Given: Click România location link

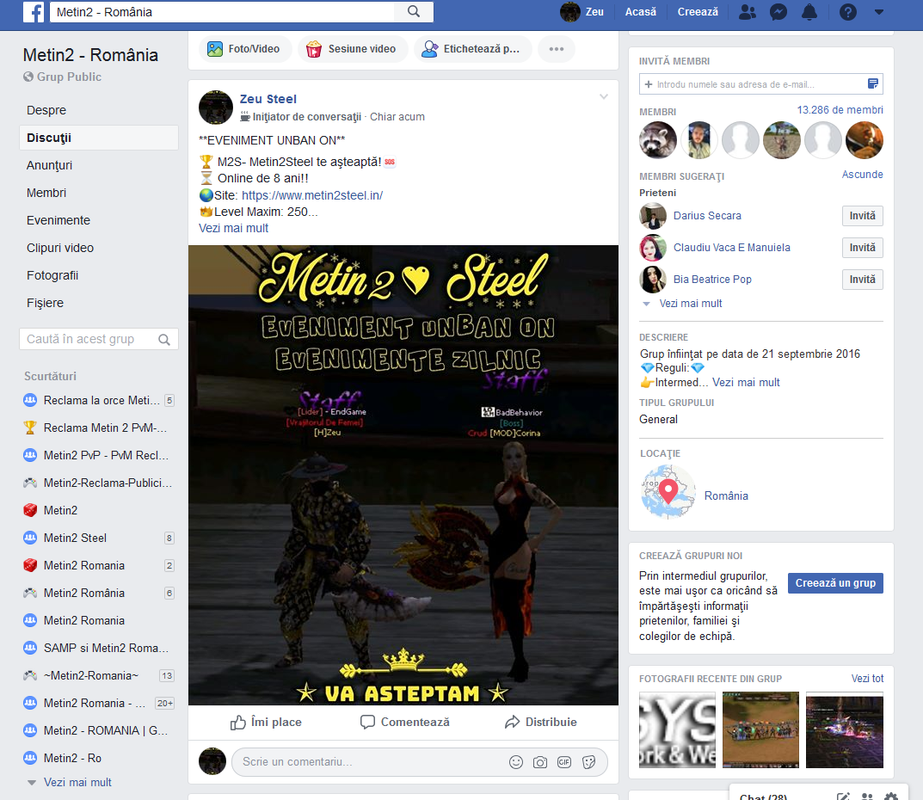Looking at the screenshot, I should pos(726,496).
